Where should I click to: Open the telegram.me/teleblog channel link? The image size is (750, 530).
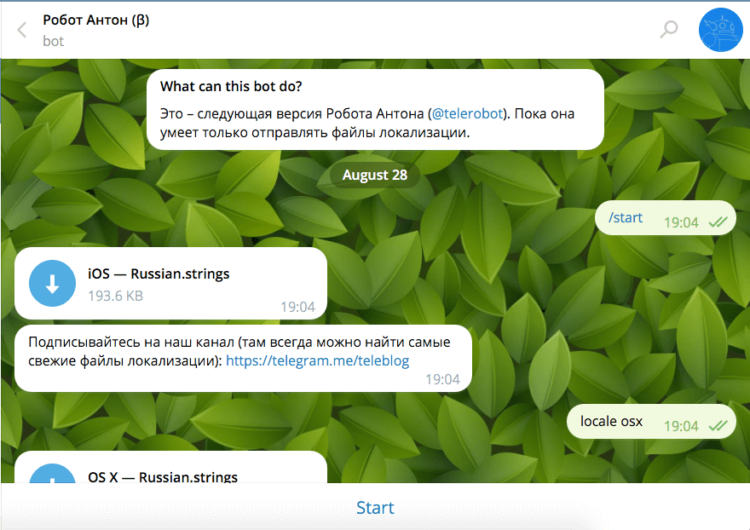click(318, 360)
